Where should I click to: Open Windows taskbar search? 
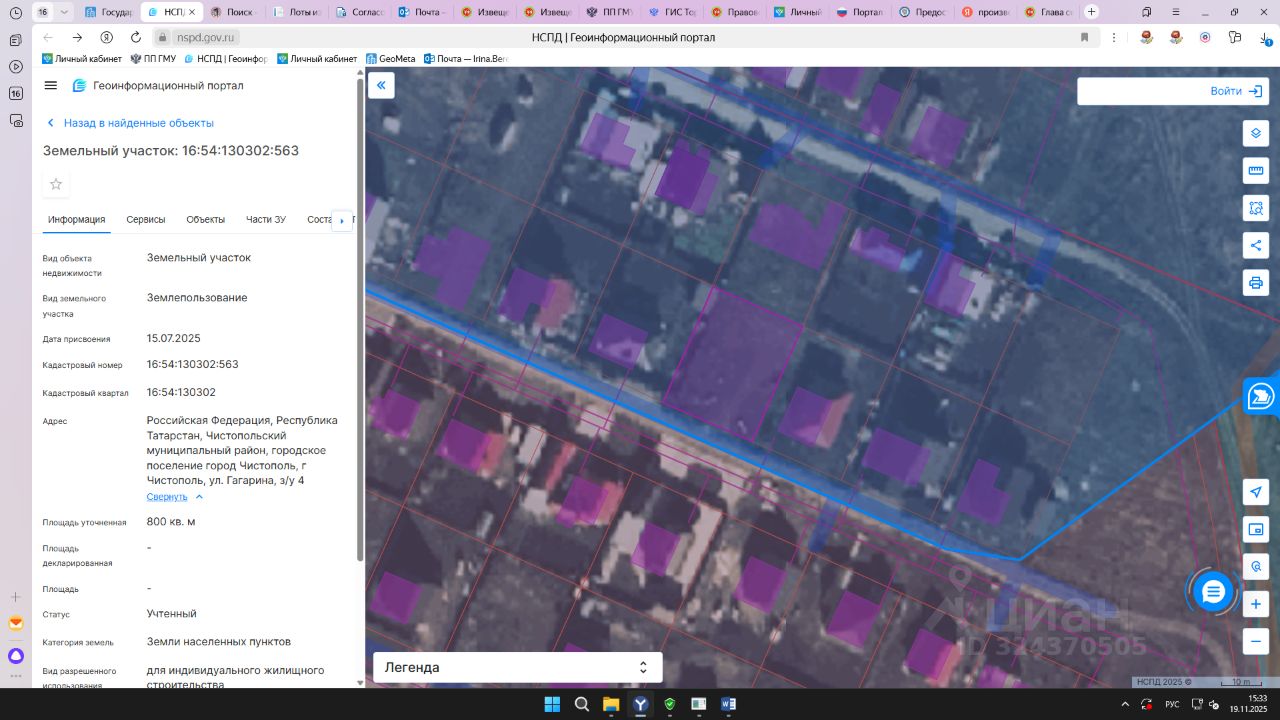click(581, 704)
